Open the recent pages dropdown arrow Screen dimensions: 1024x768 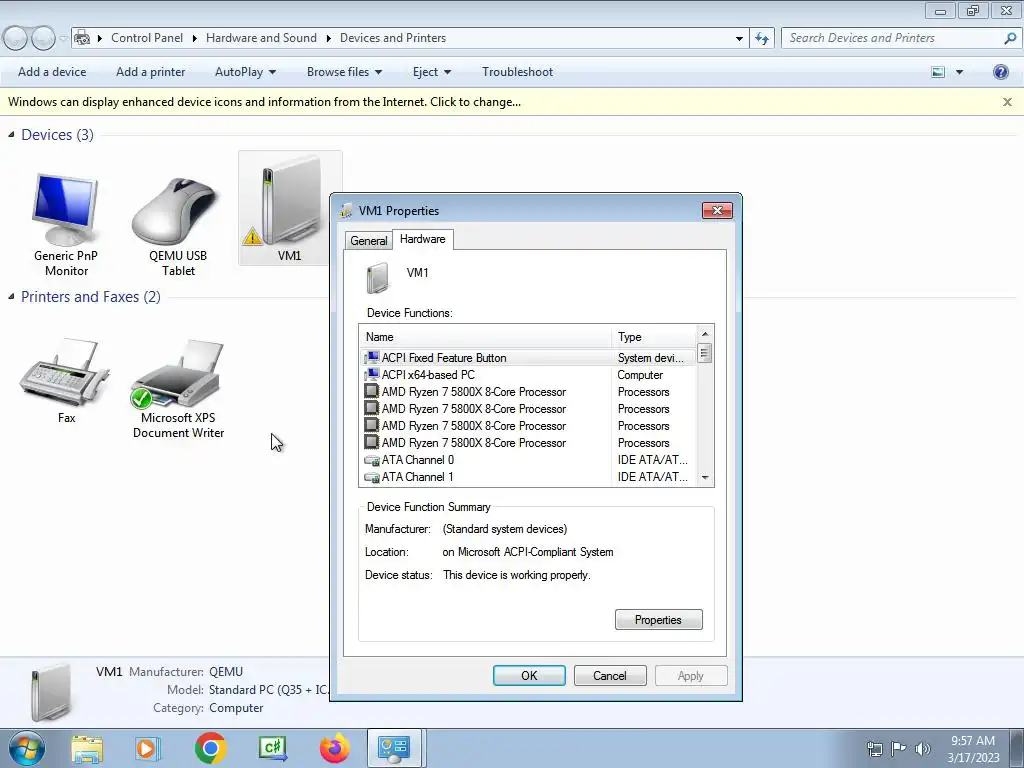coord(63,39)
